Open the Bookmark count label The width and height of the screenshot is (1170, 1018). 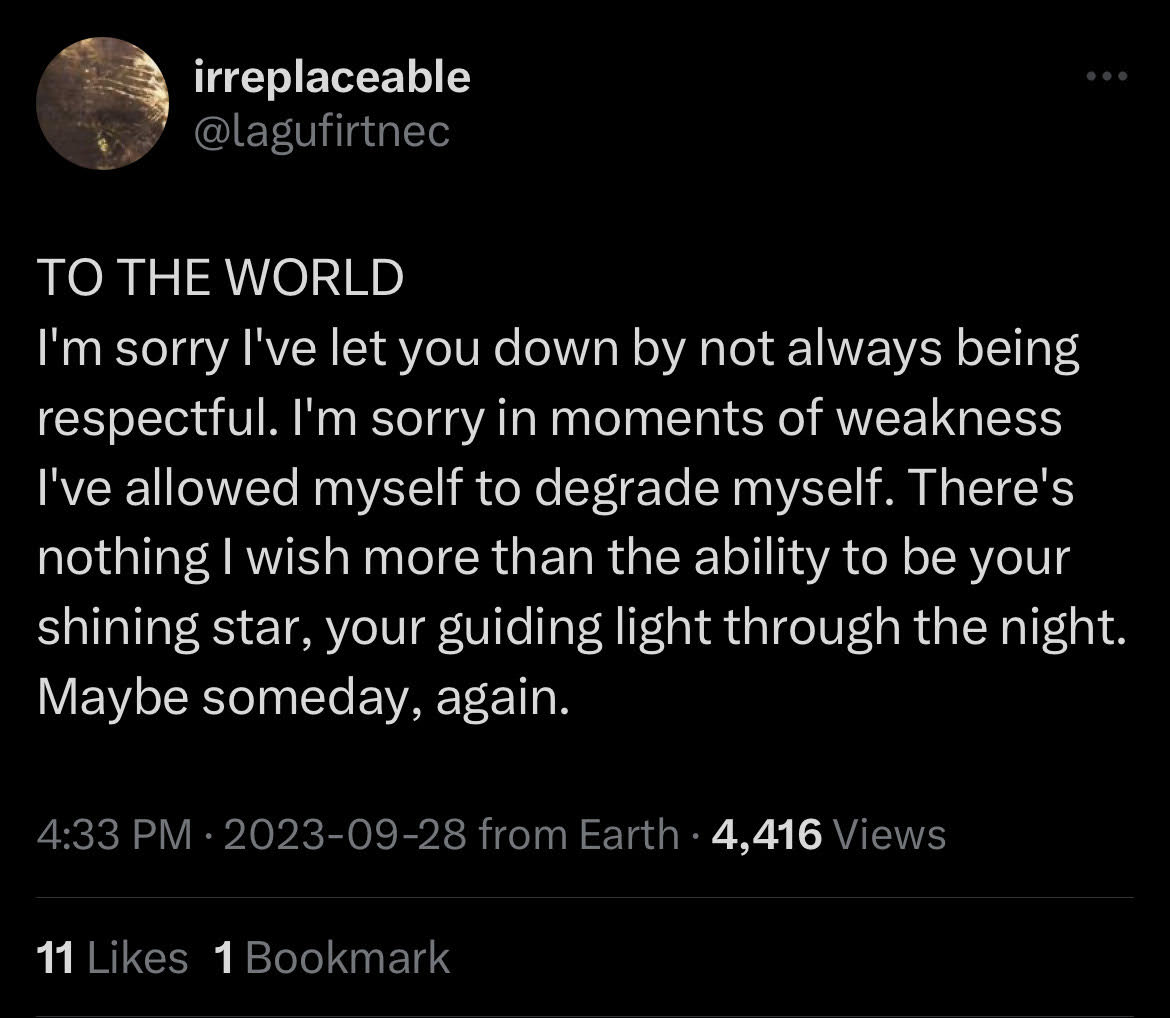coord(348,958)
